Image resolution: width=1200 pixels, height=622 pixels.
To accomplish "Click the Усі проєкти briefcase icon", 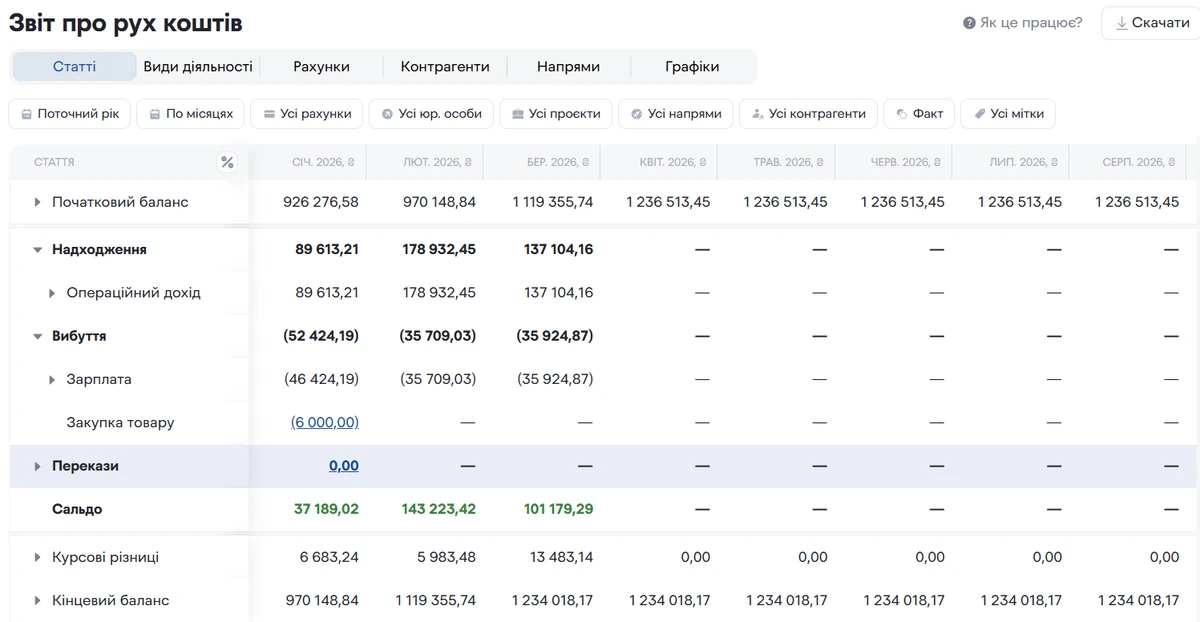I will click(x=518, y=114).
